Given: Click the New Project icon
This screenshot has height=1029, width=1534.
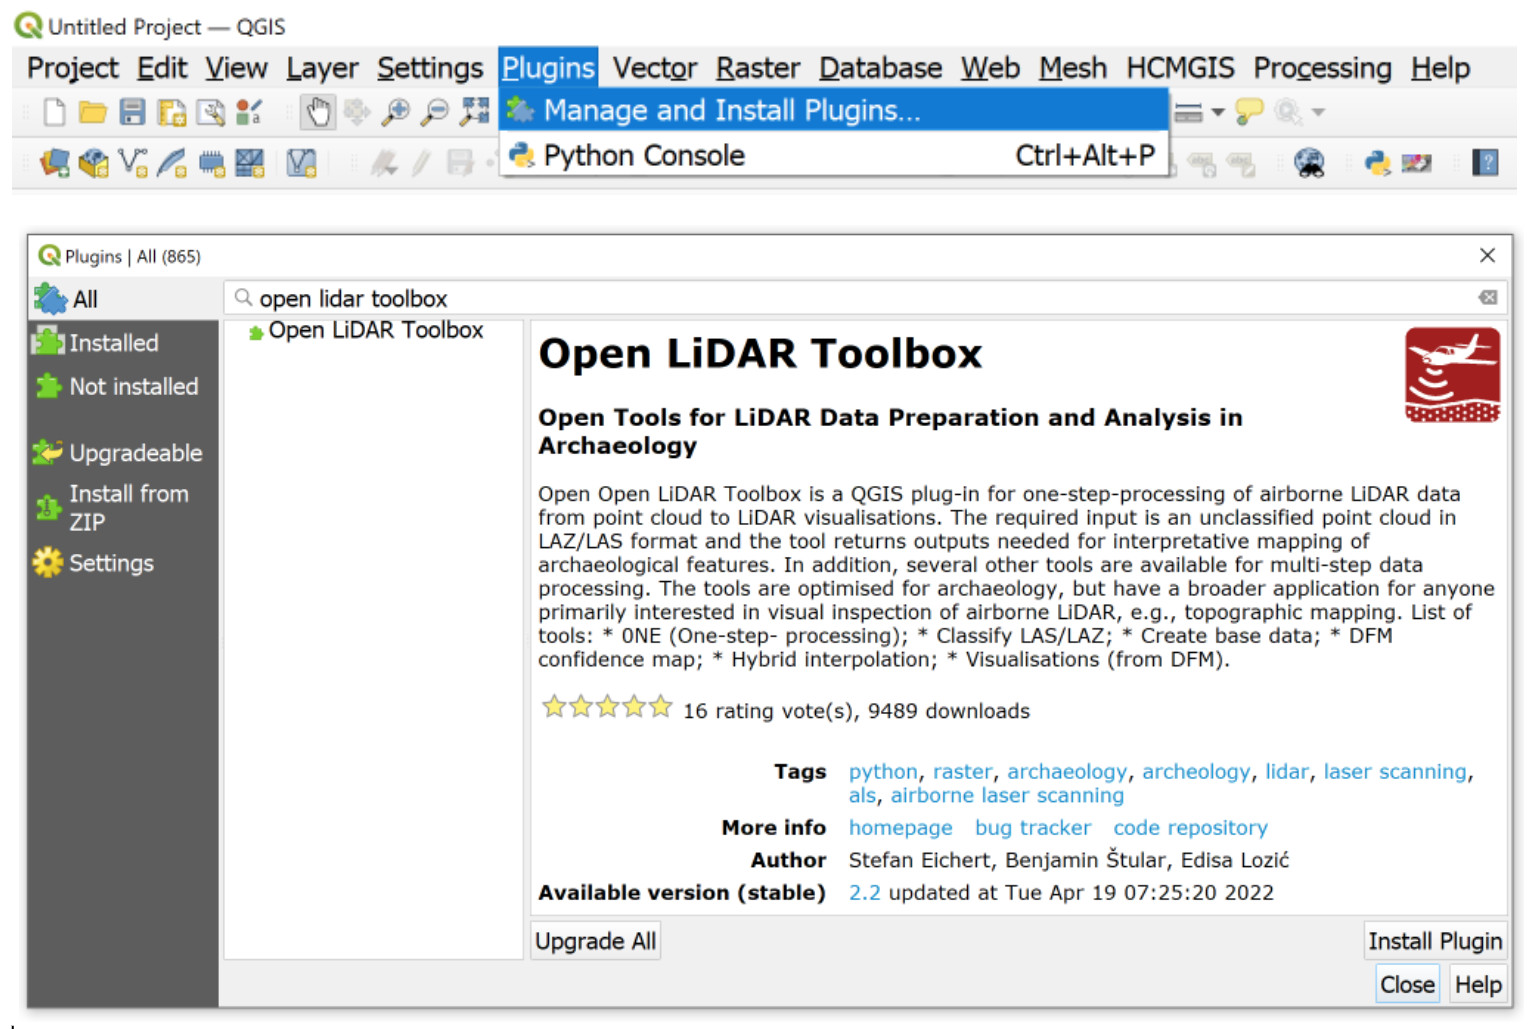Looking at the screenshot, I should [55, 112].
